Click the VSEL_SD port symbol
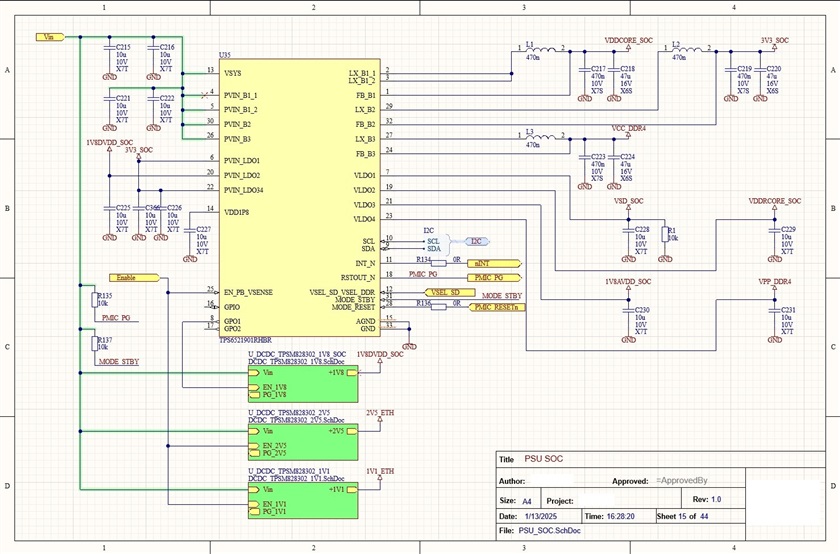 pos(450,293)
